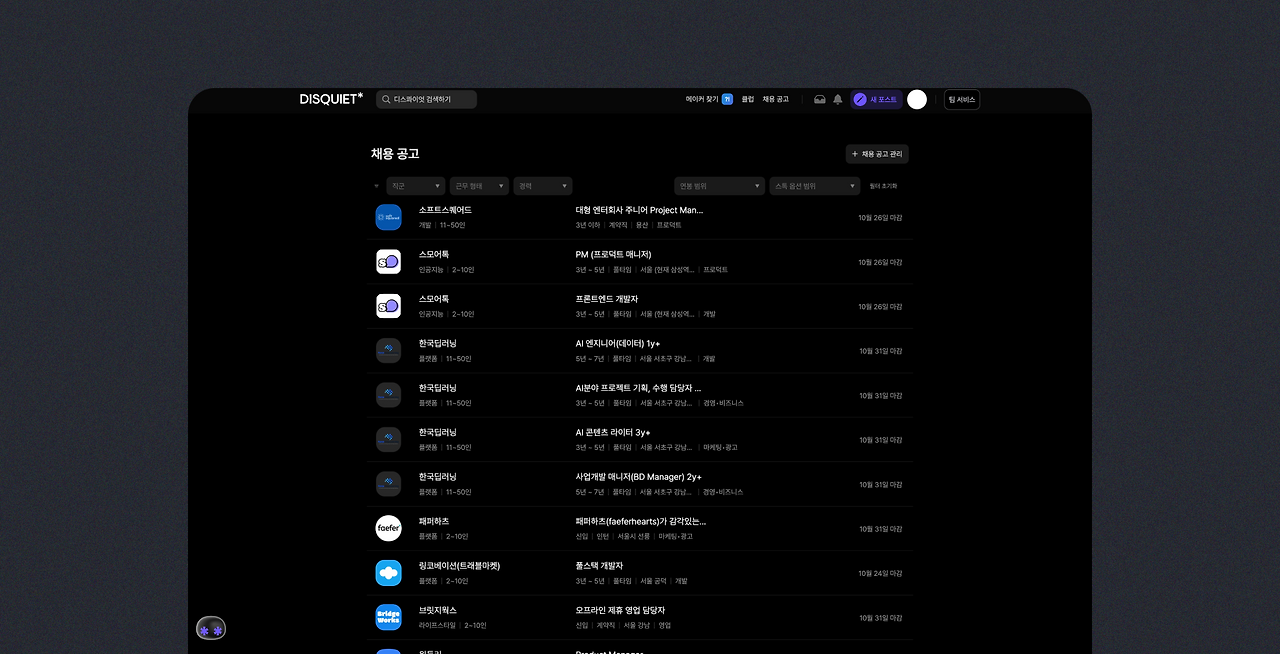Open the 연봉 범위 filter dropdown
This screenshot has height=654, width=1280.
click(719, 186)
